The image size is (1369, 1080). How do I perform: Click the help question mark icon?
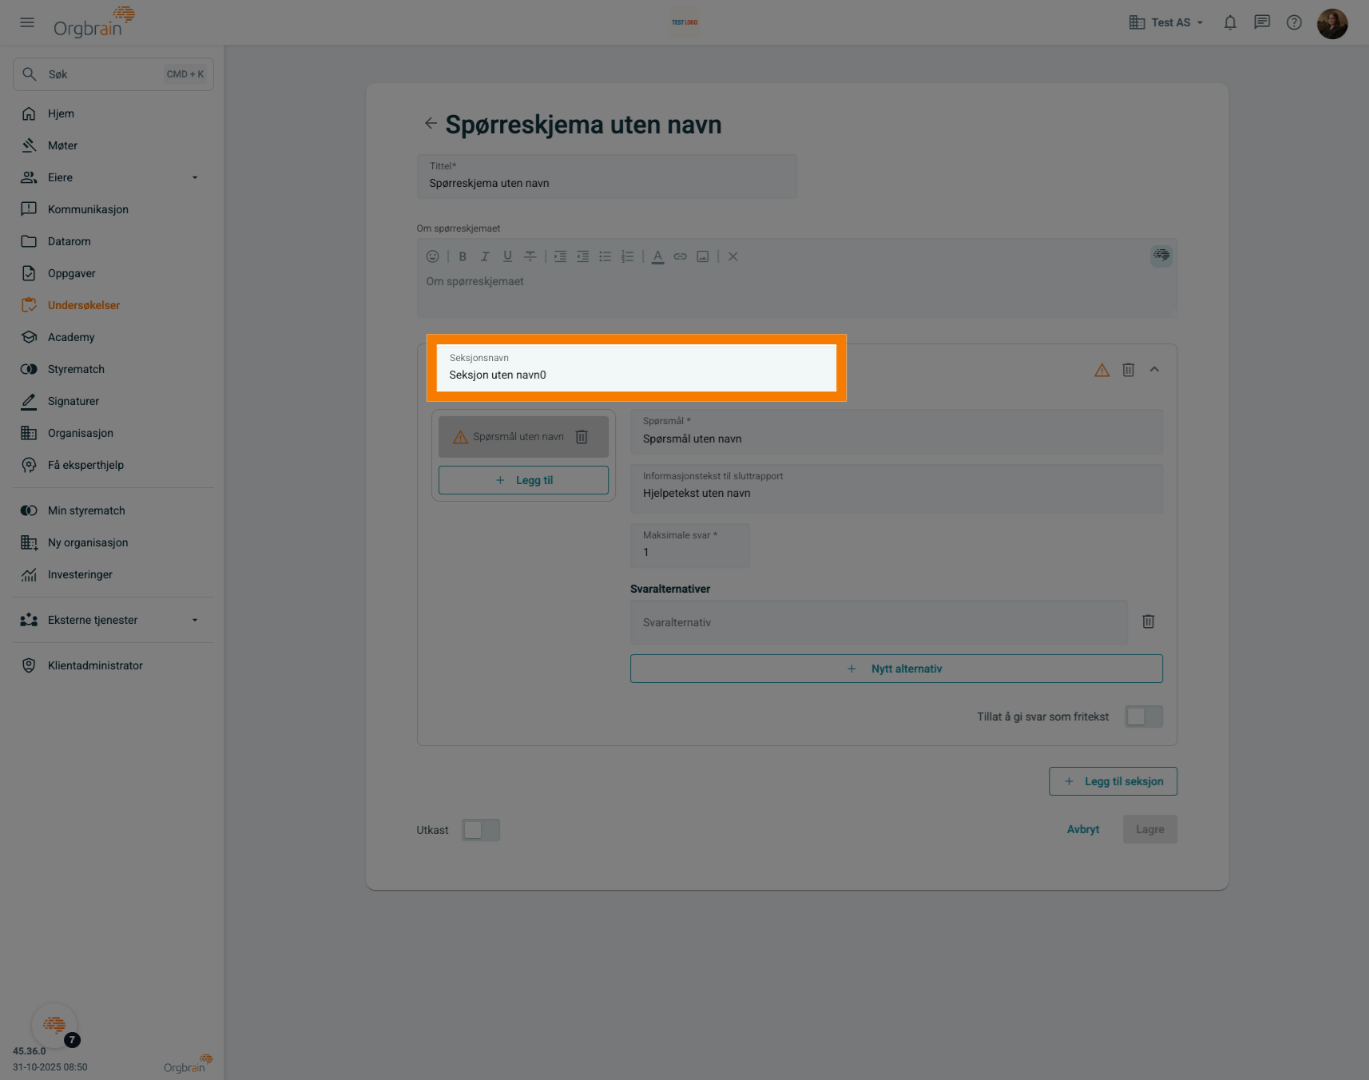pyautogui.click(x=1294, y=22)
